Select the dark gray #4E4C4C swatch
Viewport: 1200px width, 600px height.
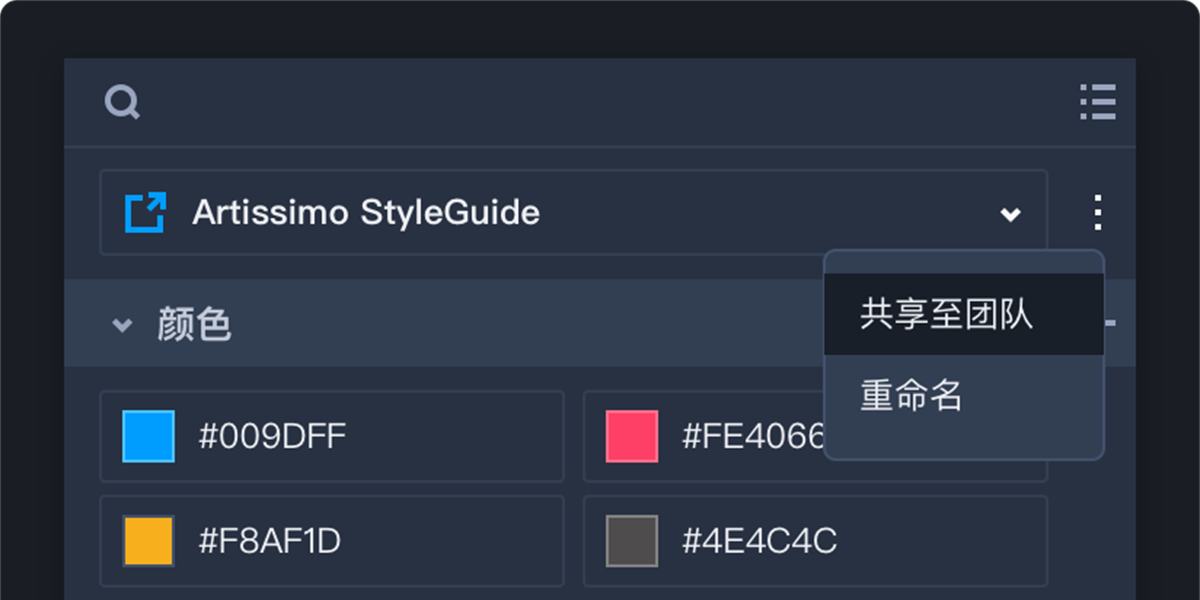[x=632, y=541]
